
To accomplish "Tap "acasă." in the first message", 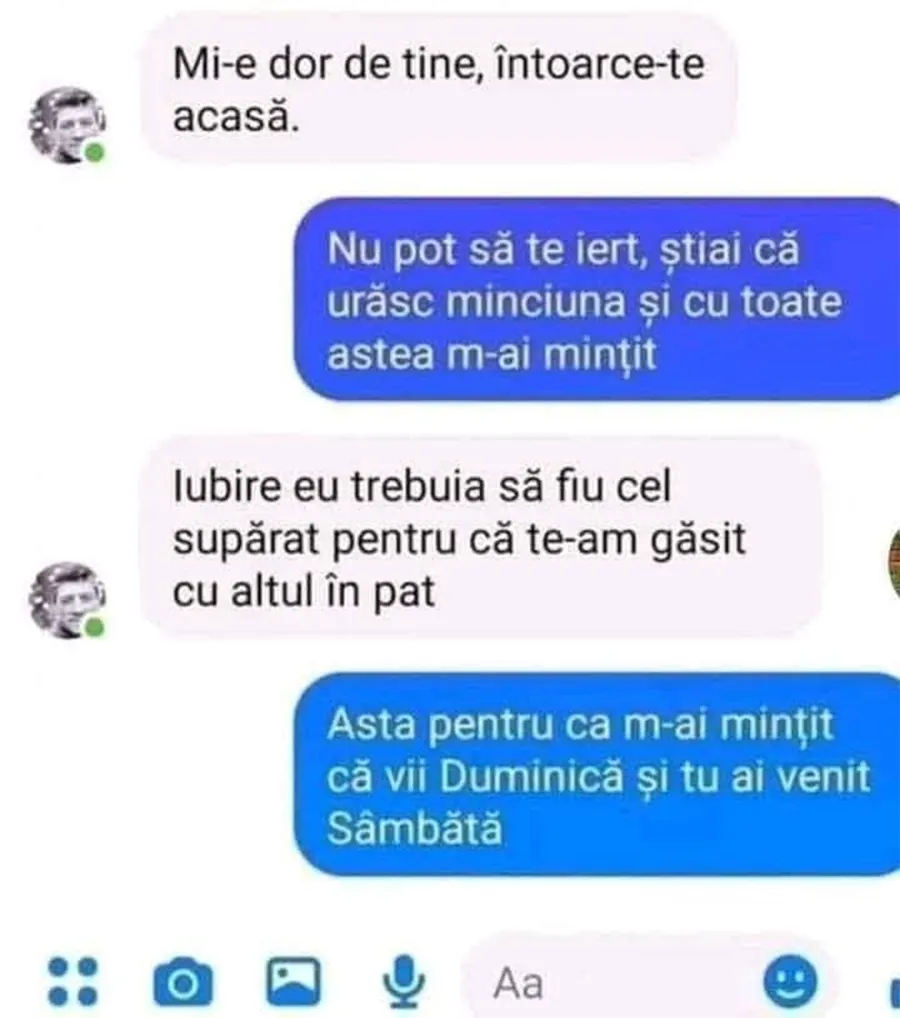I will pyautogui.click(x=236, y=117).
